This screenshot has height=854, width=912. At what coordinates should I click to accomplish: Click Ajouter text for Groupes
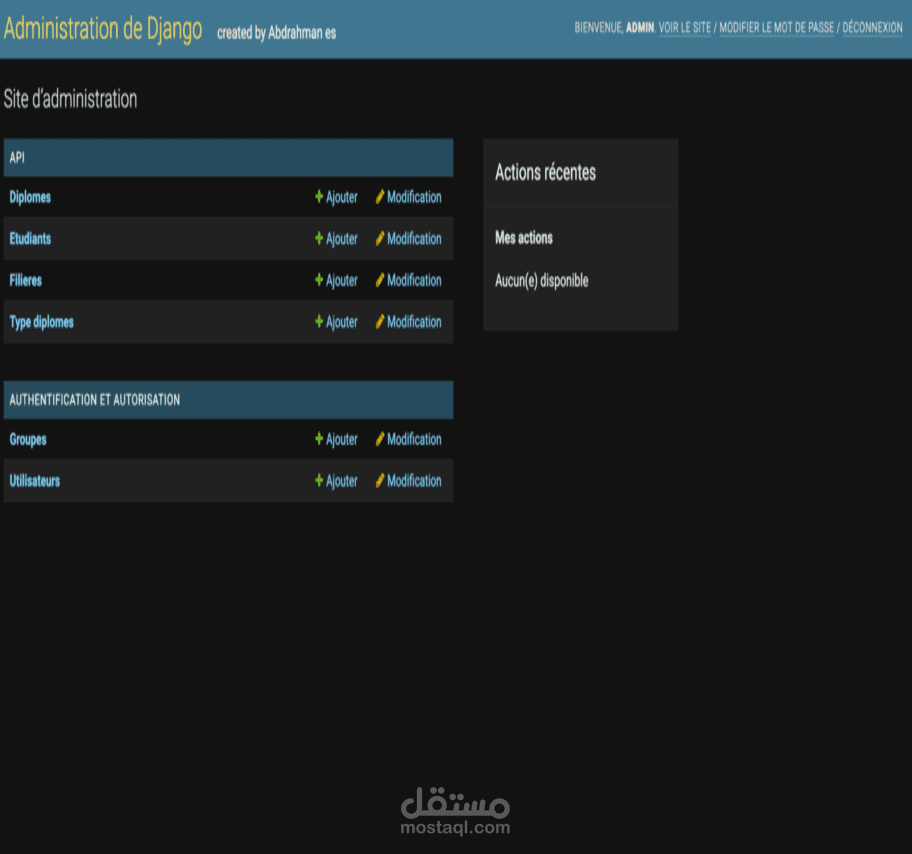(x=341, y=439)
